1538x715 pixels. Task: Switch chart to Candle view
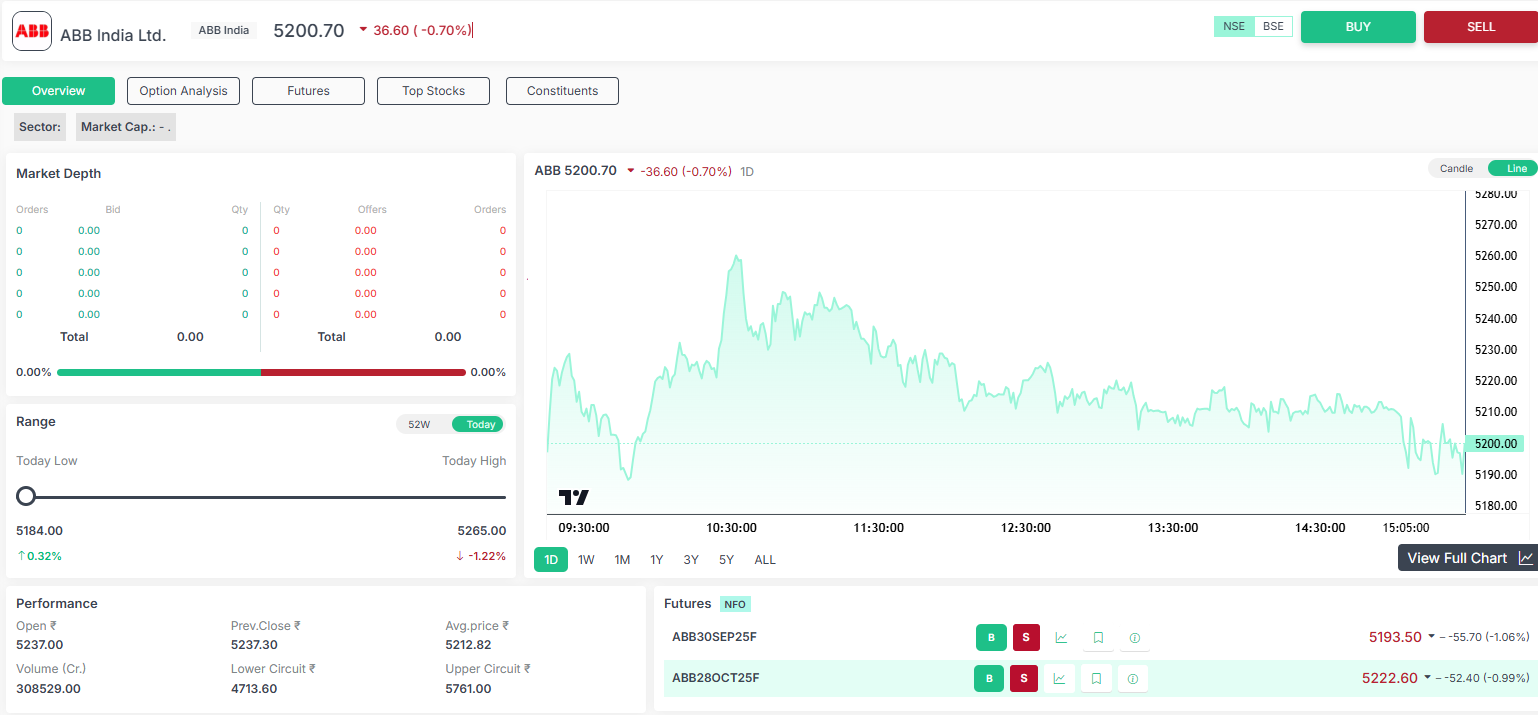pyautogui.click(x=1456, y=169)
